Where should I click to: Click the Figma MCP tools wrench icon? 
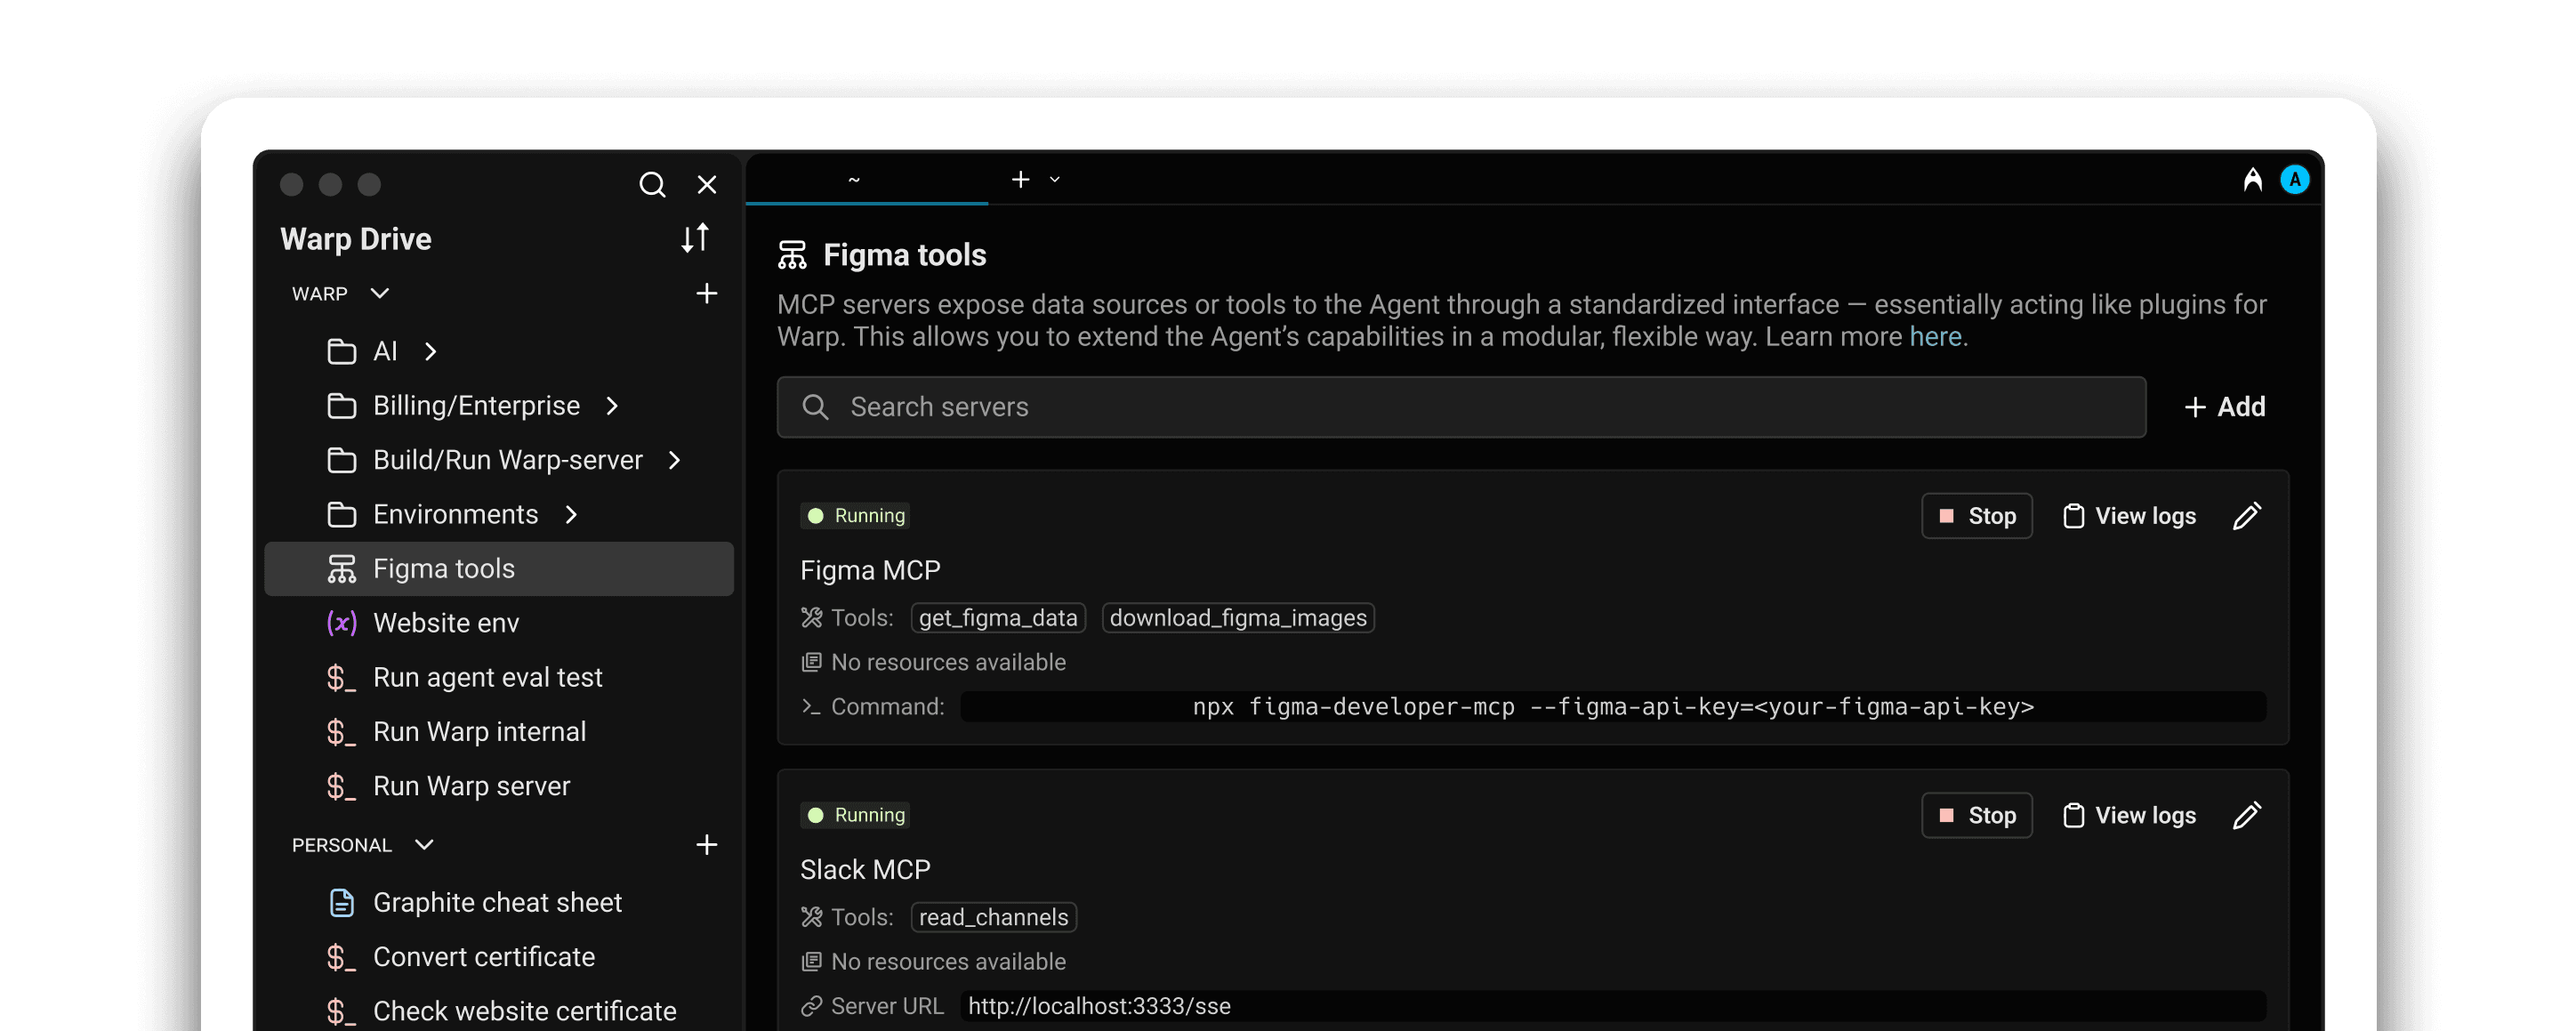(811, 617)
